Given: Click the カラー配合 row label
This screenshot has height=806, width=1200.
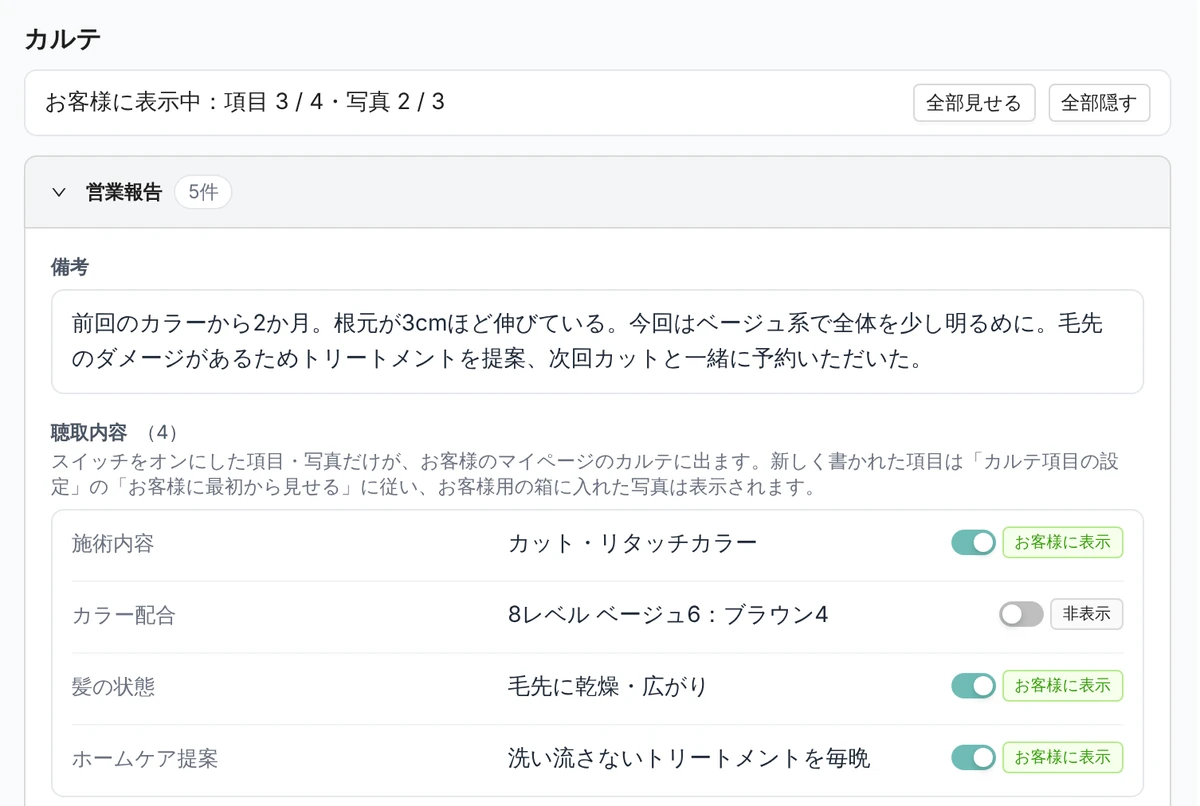Looking at the screenshot, I should pos(124,615).
